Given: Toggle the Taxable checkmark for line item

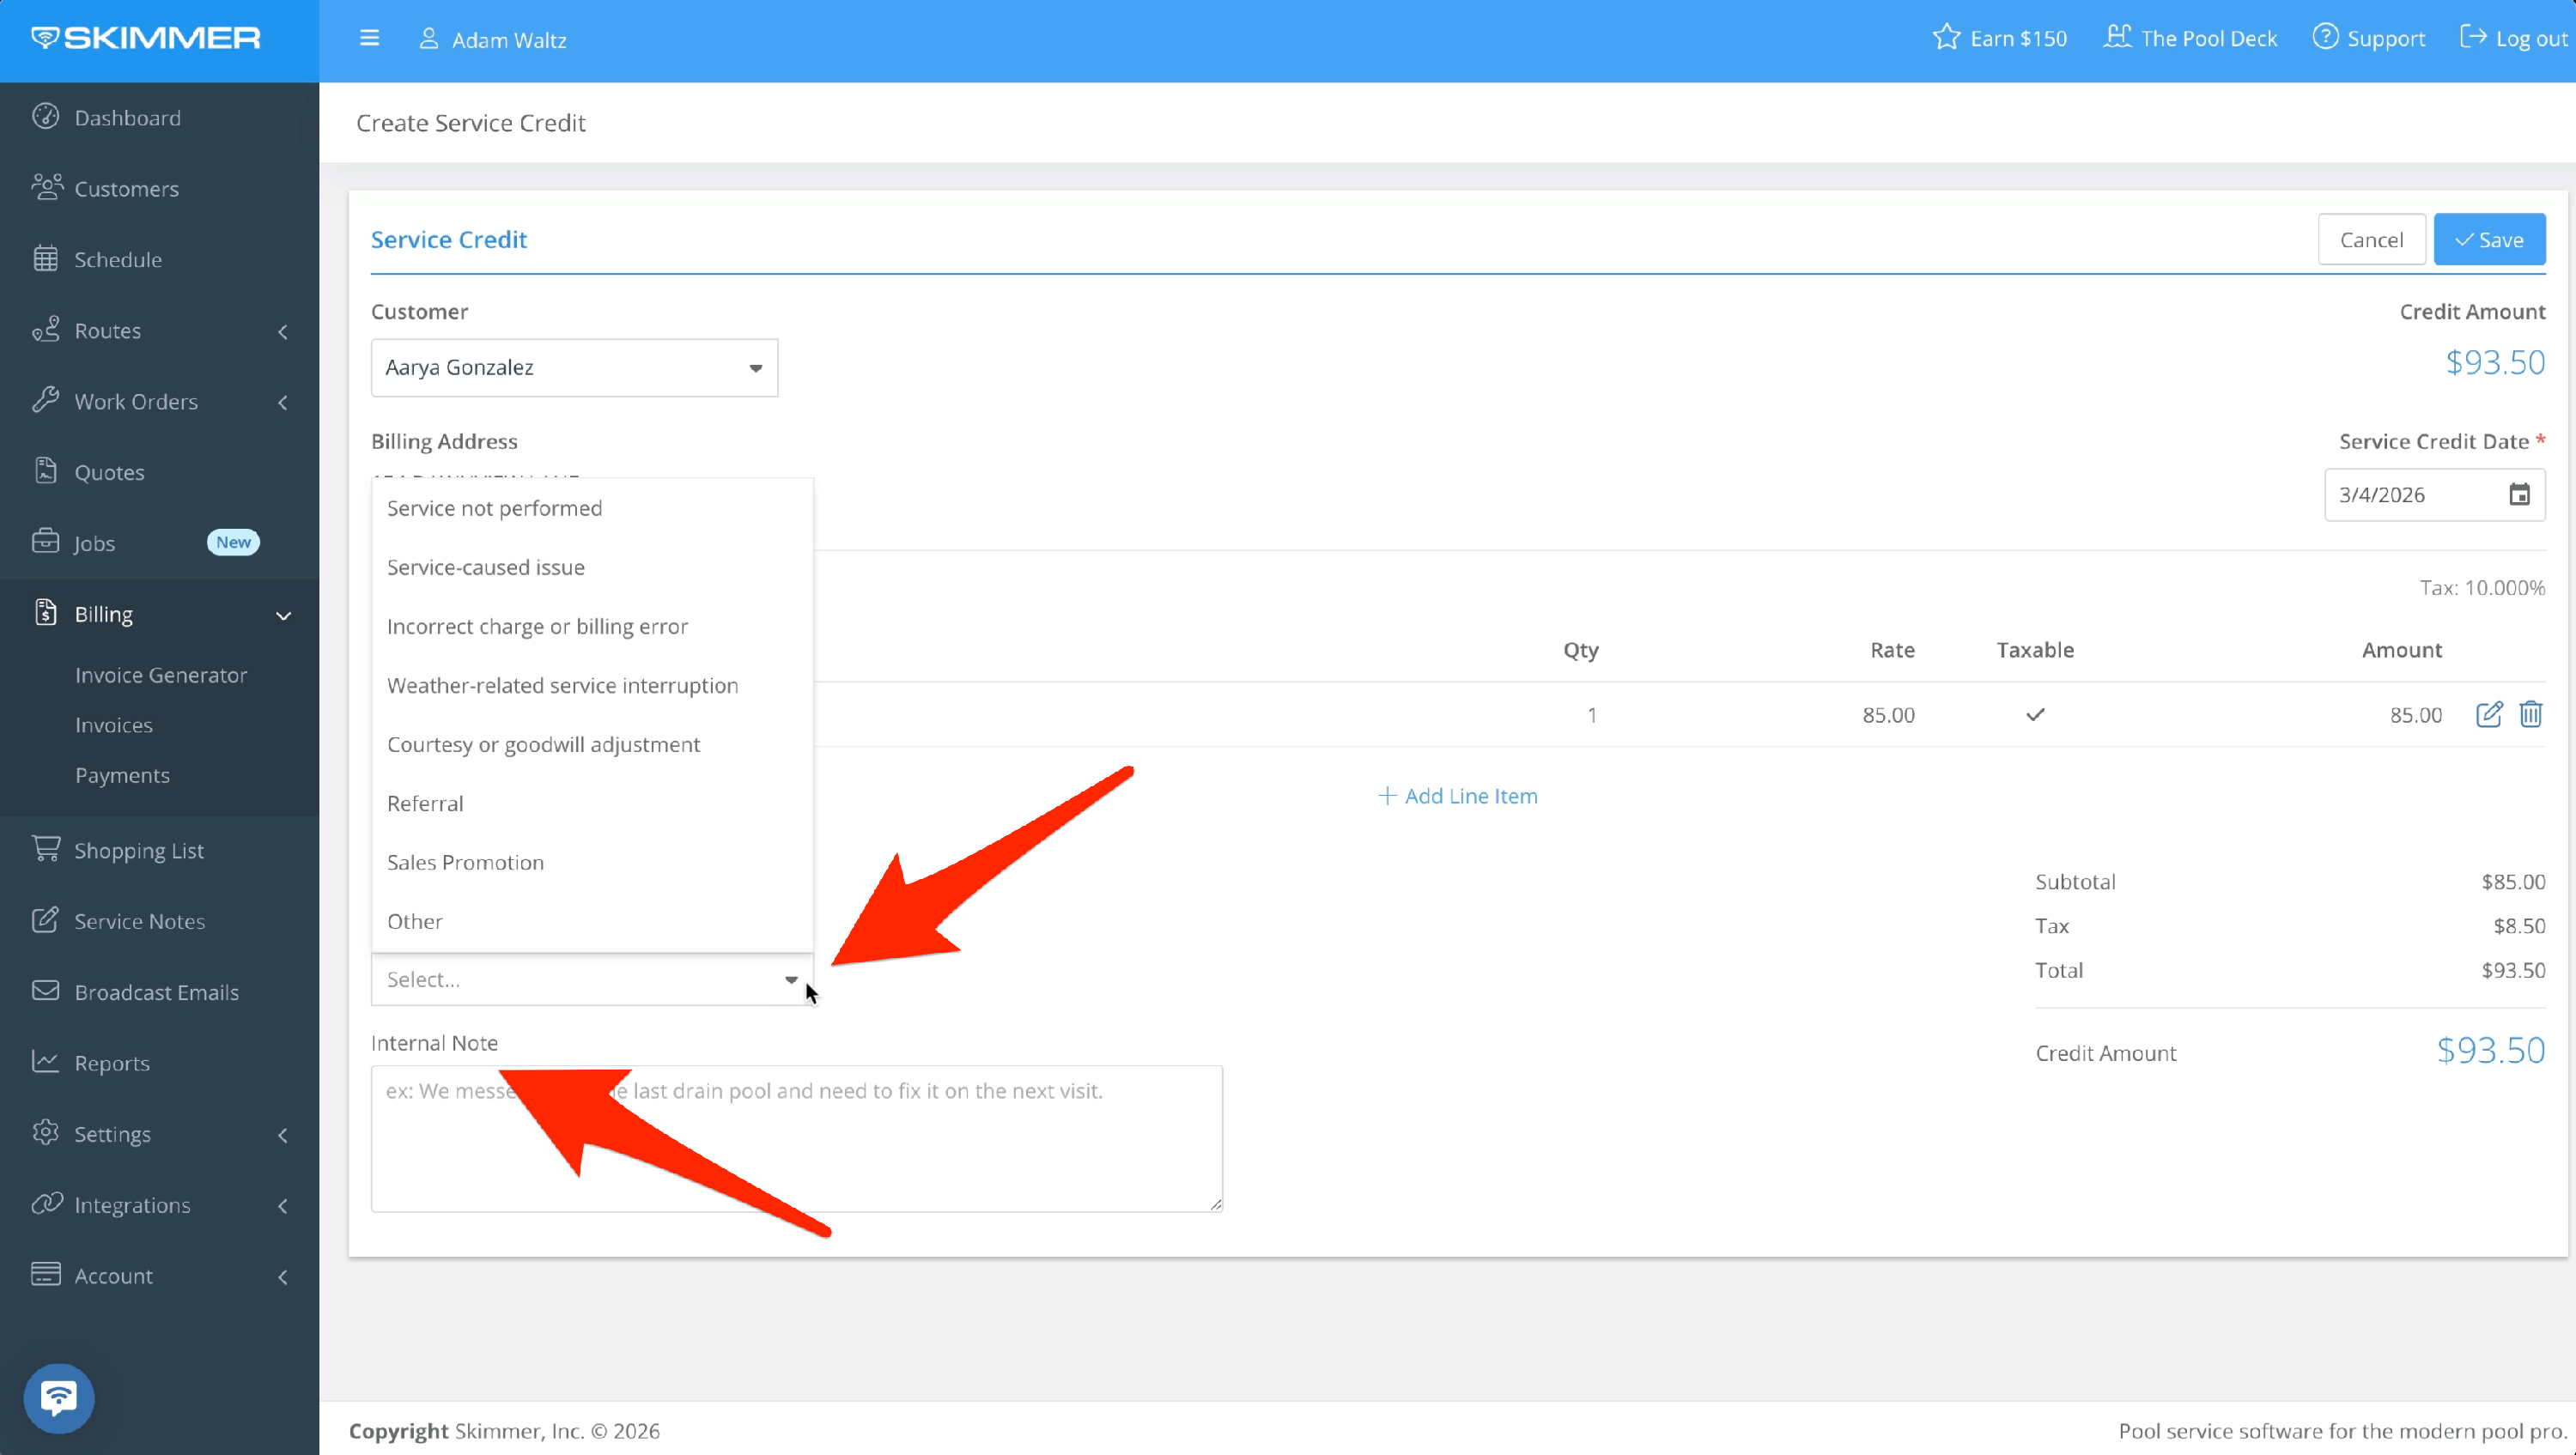Looking at the screenshot, I should point(2034,714).
